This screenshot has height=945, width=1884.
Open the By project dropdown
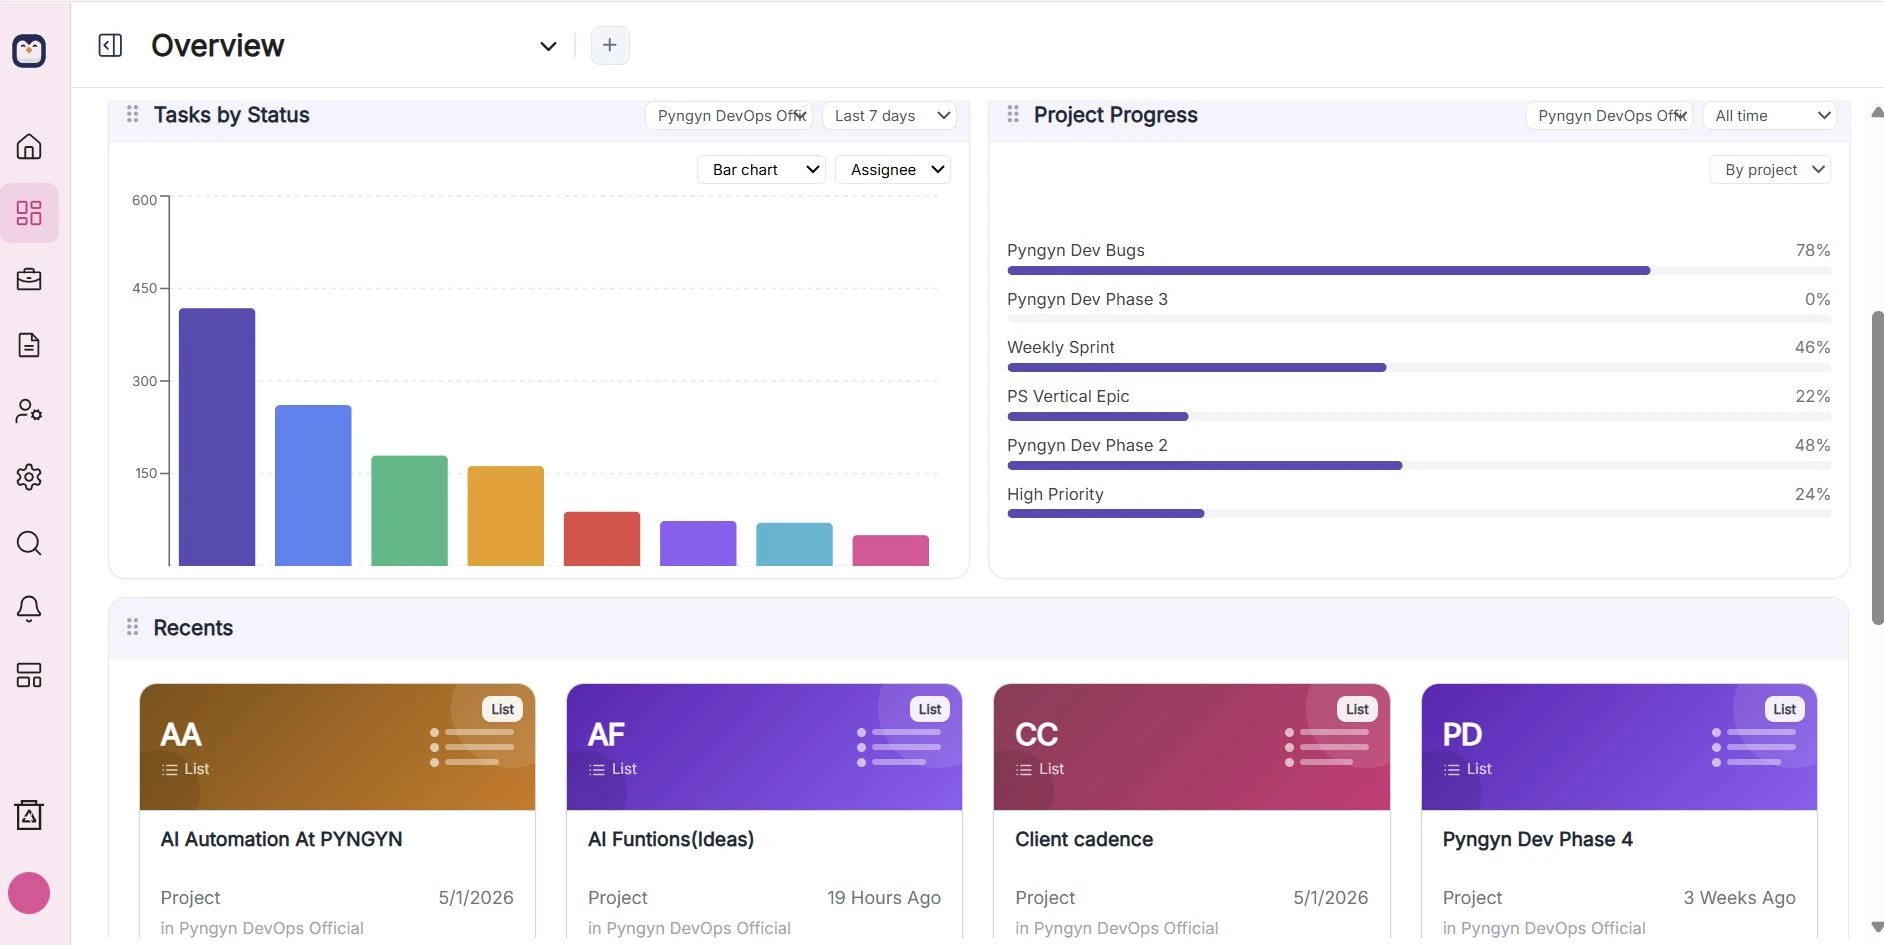click(x=1770, y=170)
